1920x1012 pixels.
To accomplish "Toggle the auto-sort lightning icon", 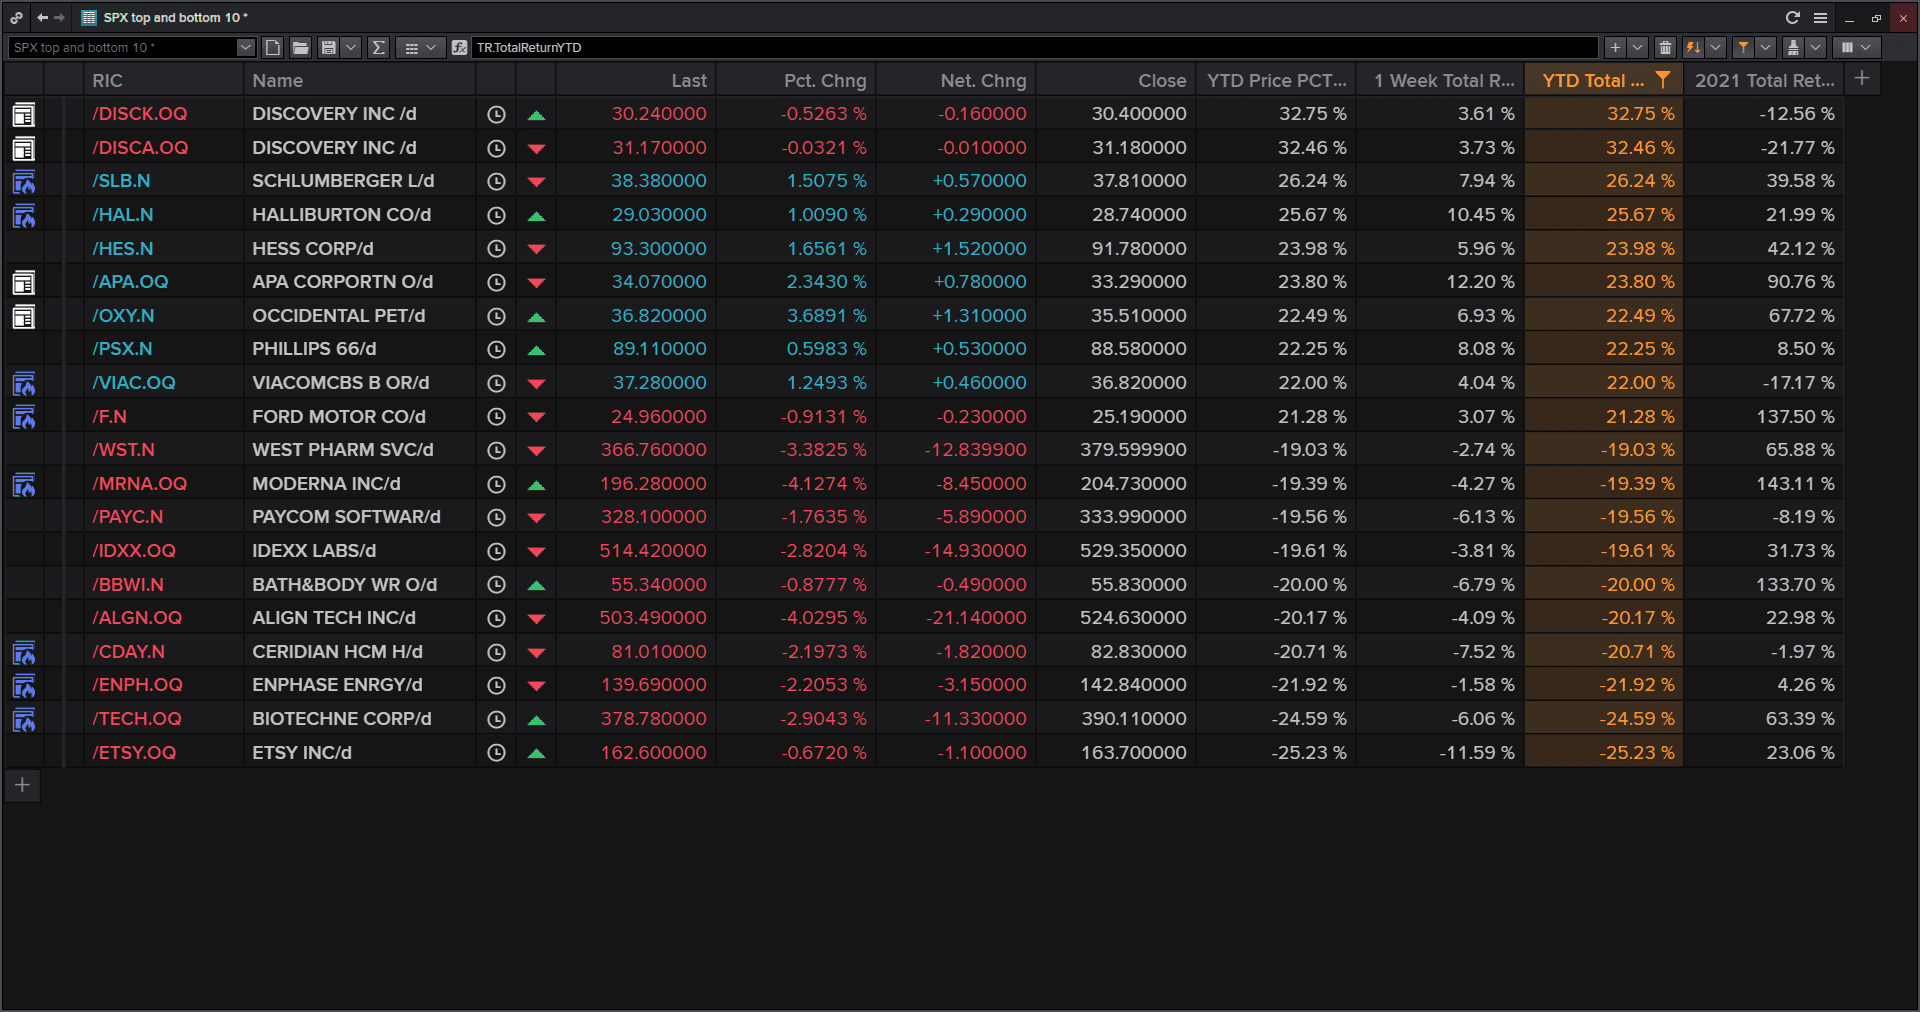I will [1693, 47].
